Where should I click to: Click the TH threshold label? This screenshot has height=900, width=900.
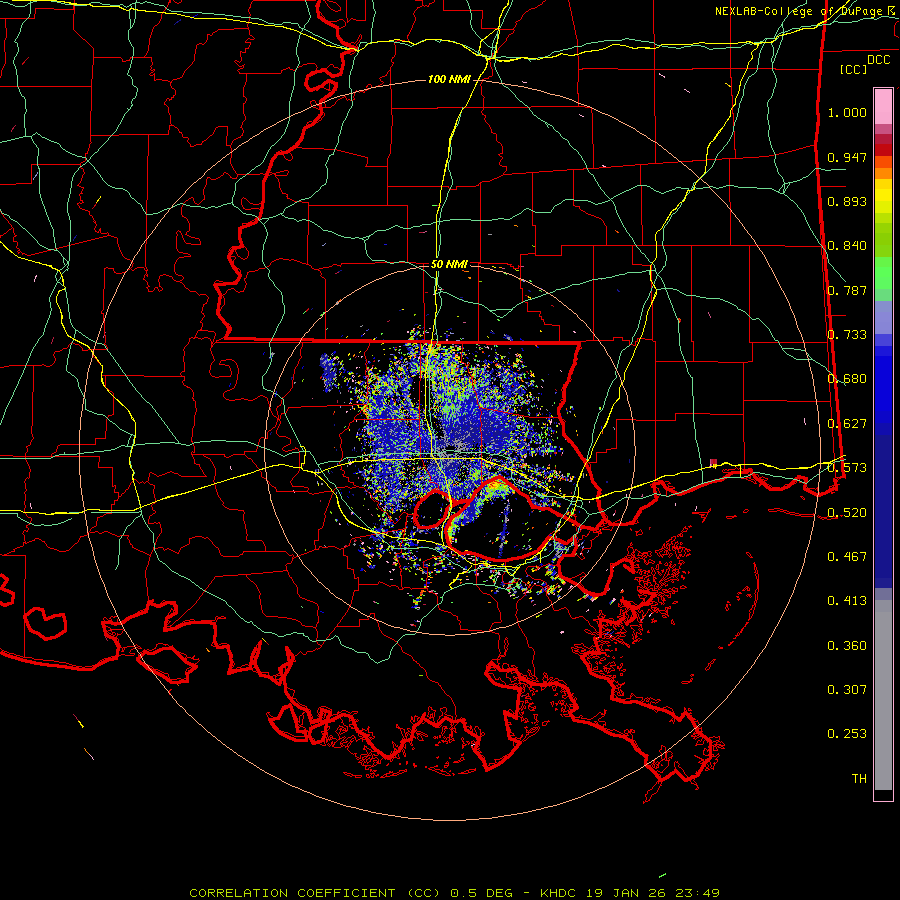(859, 779)
